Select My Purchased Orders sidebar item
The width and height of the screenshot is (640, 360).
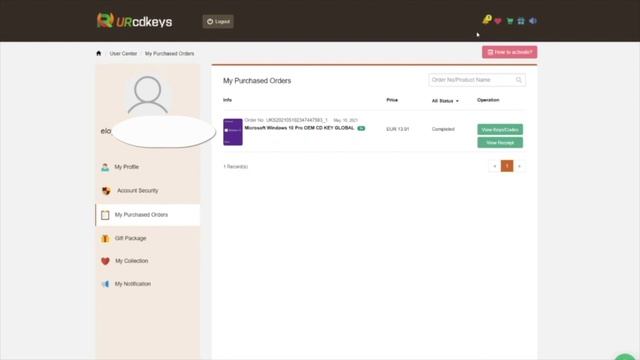pyautogui.click(x=148, y=215)
